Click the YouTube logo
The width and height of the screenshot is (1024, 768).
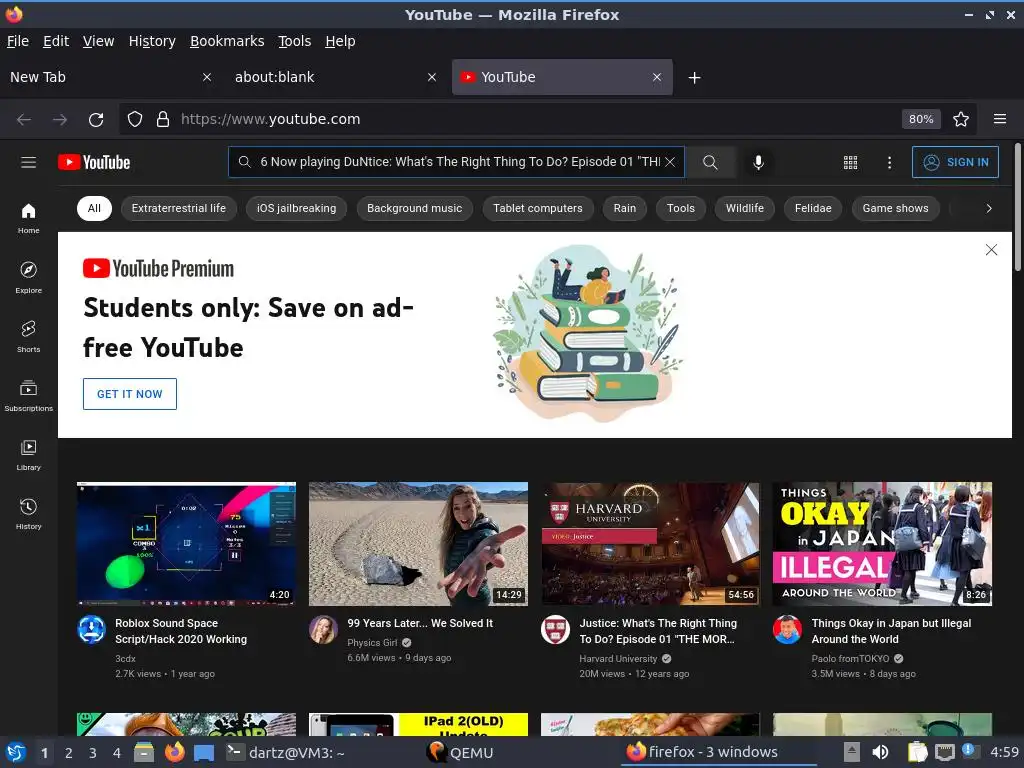(x=94, y=162)
